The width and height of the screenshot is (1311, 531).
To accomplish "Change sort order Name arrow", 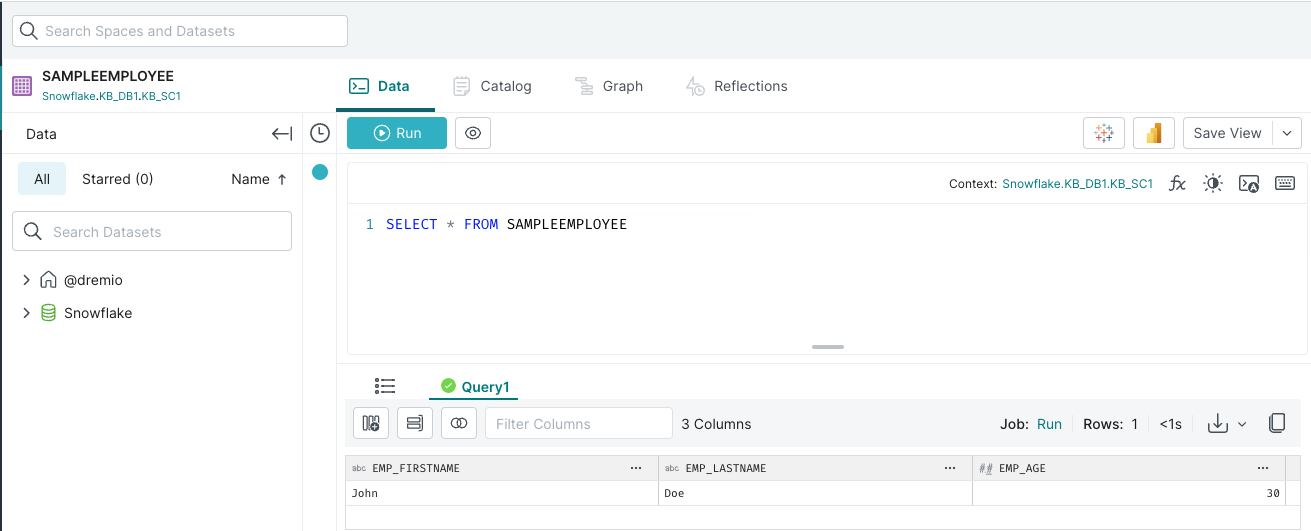I will 282,179.
